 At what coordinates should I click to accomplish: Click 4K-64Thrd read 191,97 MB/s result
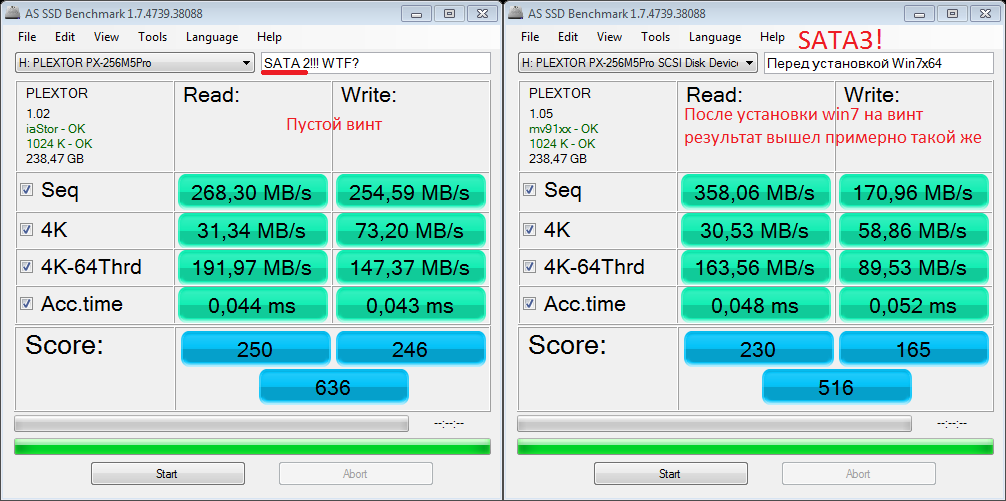point(253,267)
